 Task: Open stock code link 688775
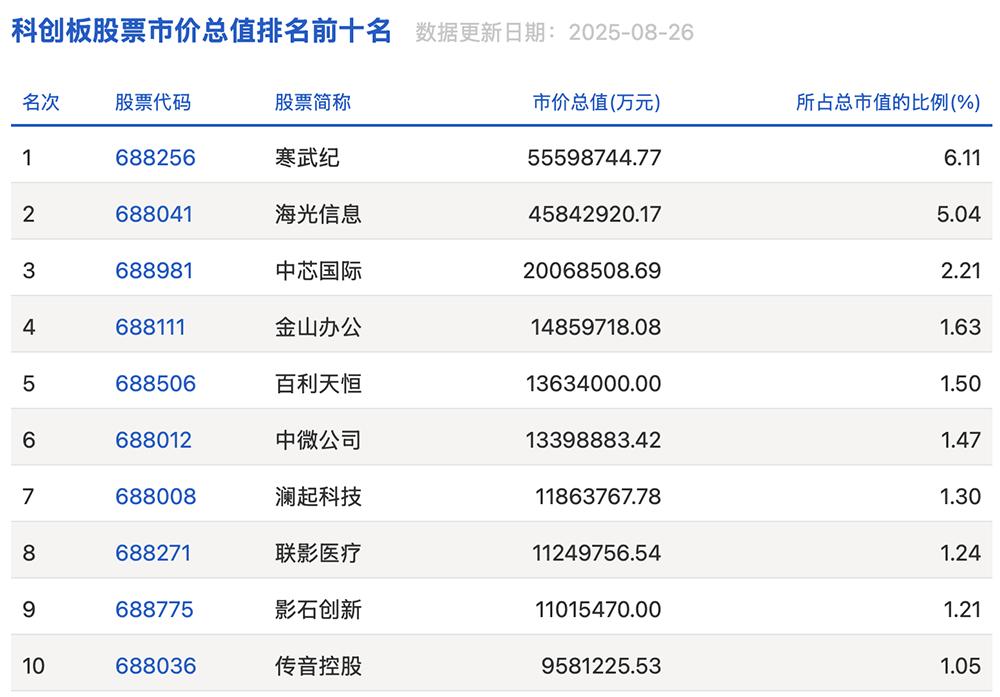coord(154,610)
